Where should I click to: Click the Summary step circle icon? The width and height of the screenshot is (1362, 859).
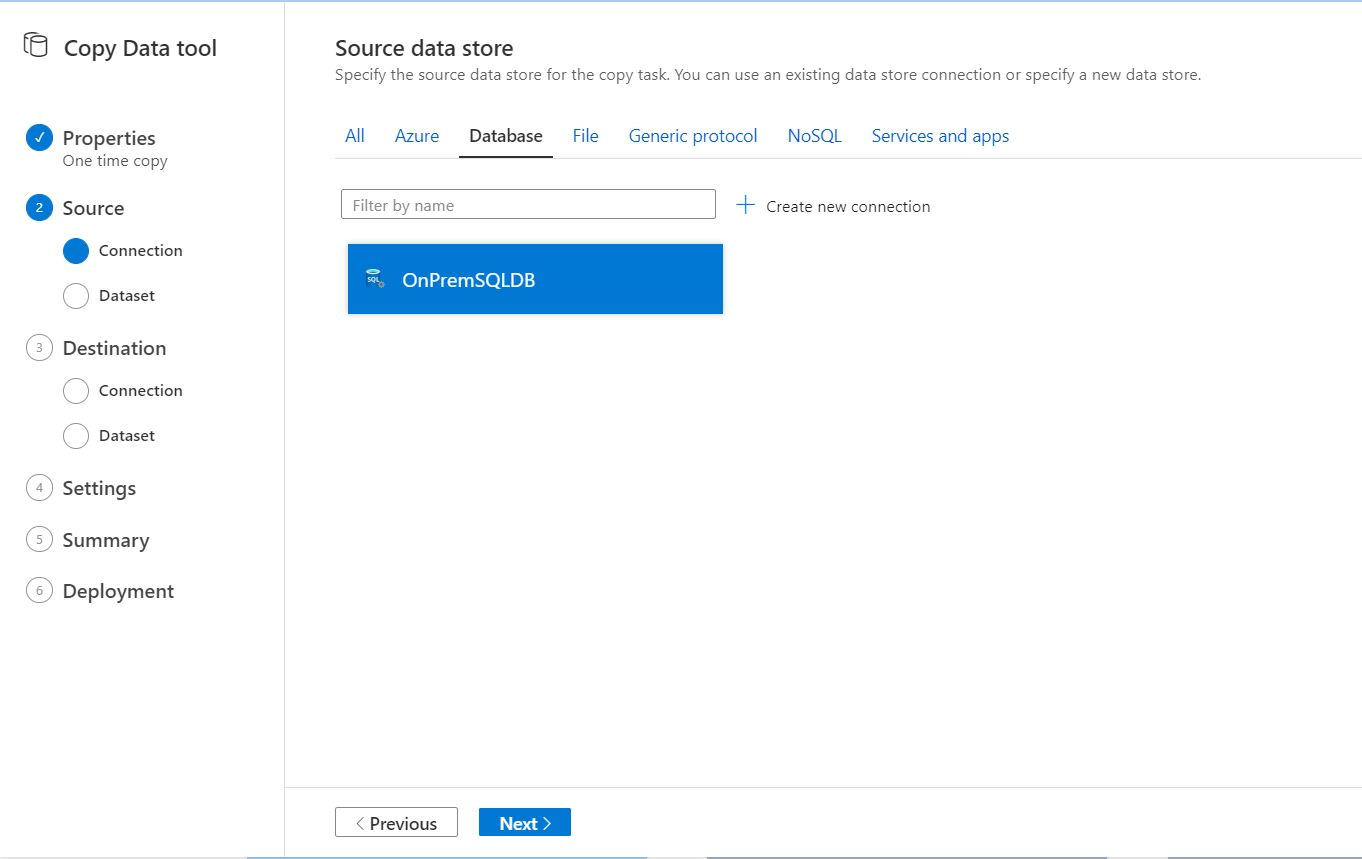point(39,540)
